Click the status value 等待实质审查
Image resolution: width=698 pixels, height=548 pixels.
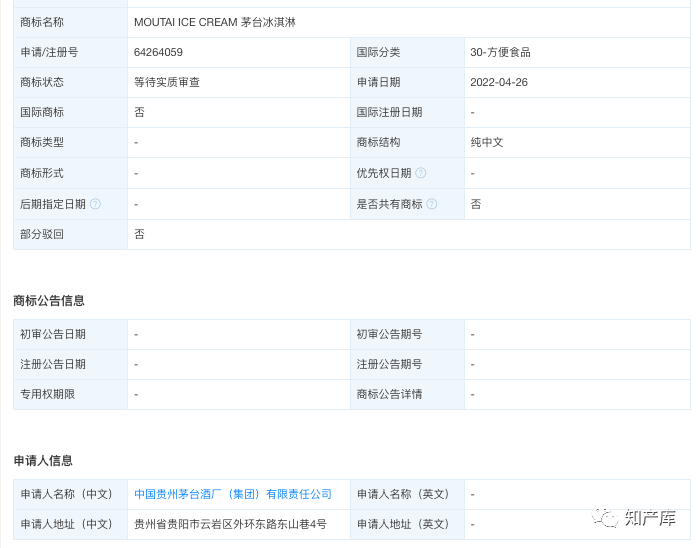pyautogui.click(x=166, y=82)
